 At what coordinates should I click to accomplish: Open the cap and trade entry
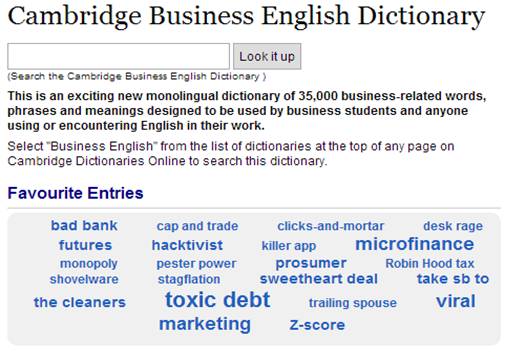point(197,226)
